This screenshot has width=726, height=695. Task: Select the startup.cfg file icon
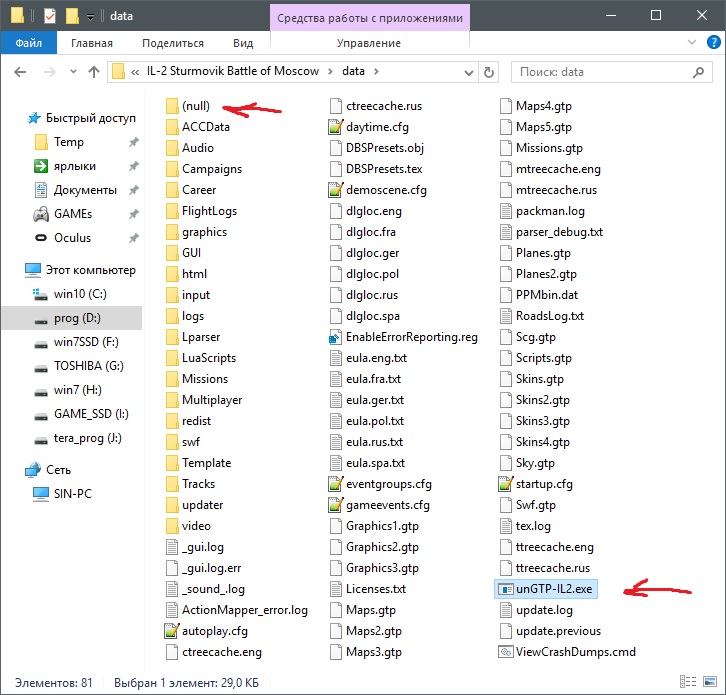coord(505,484)
